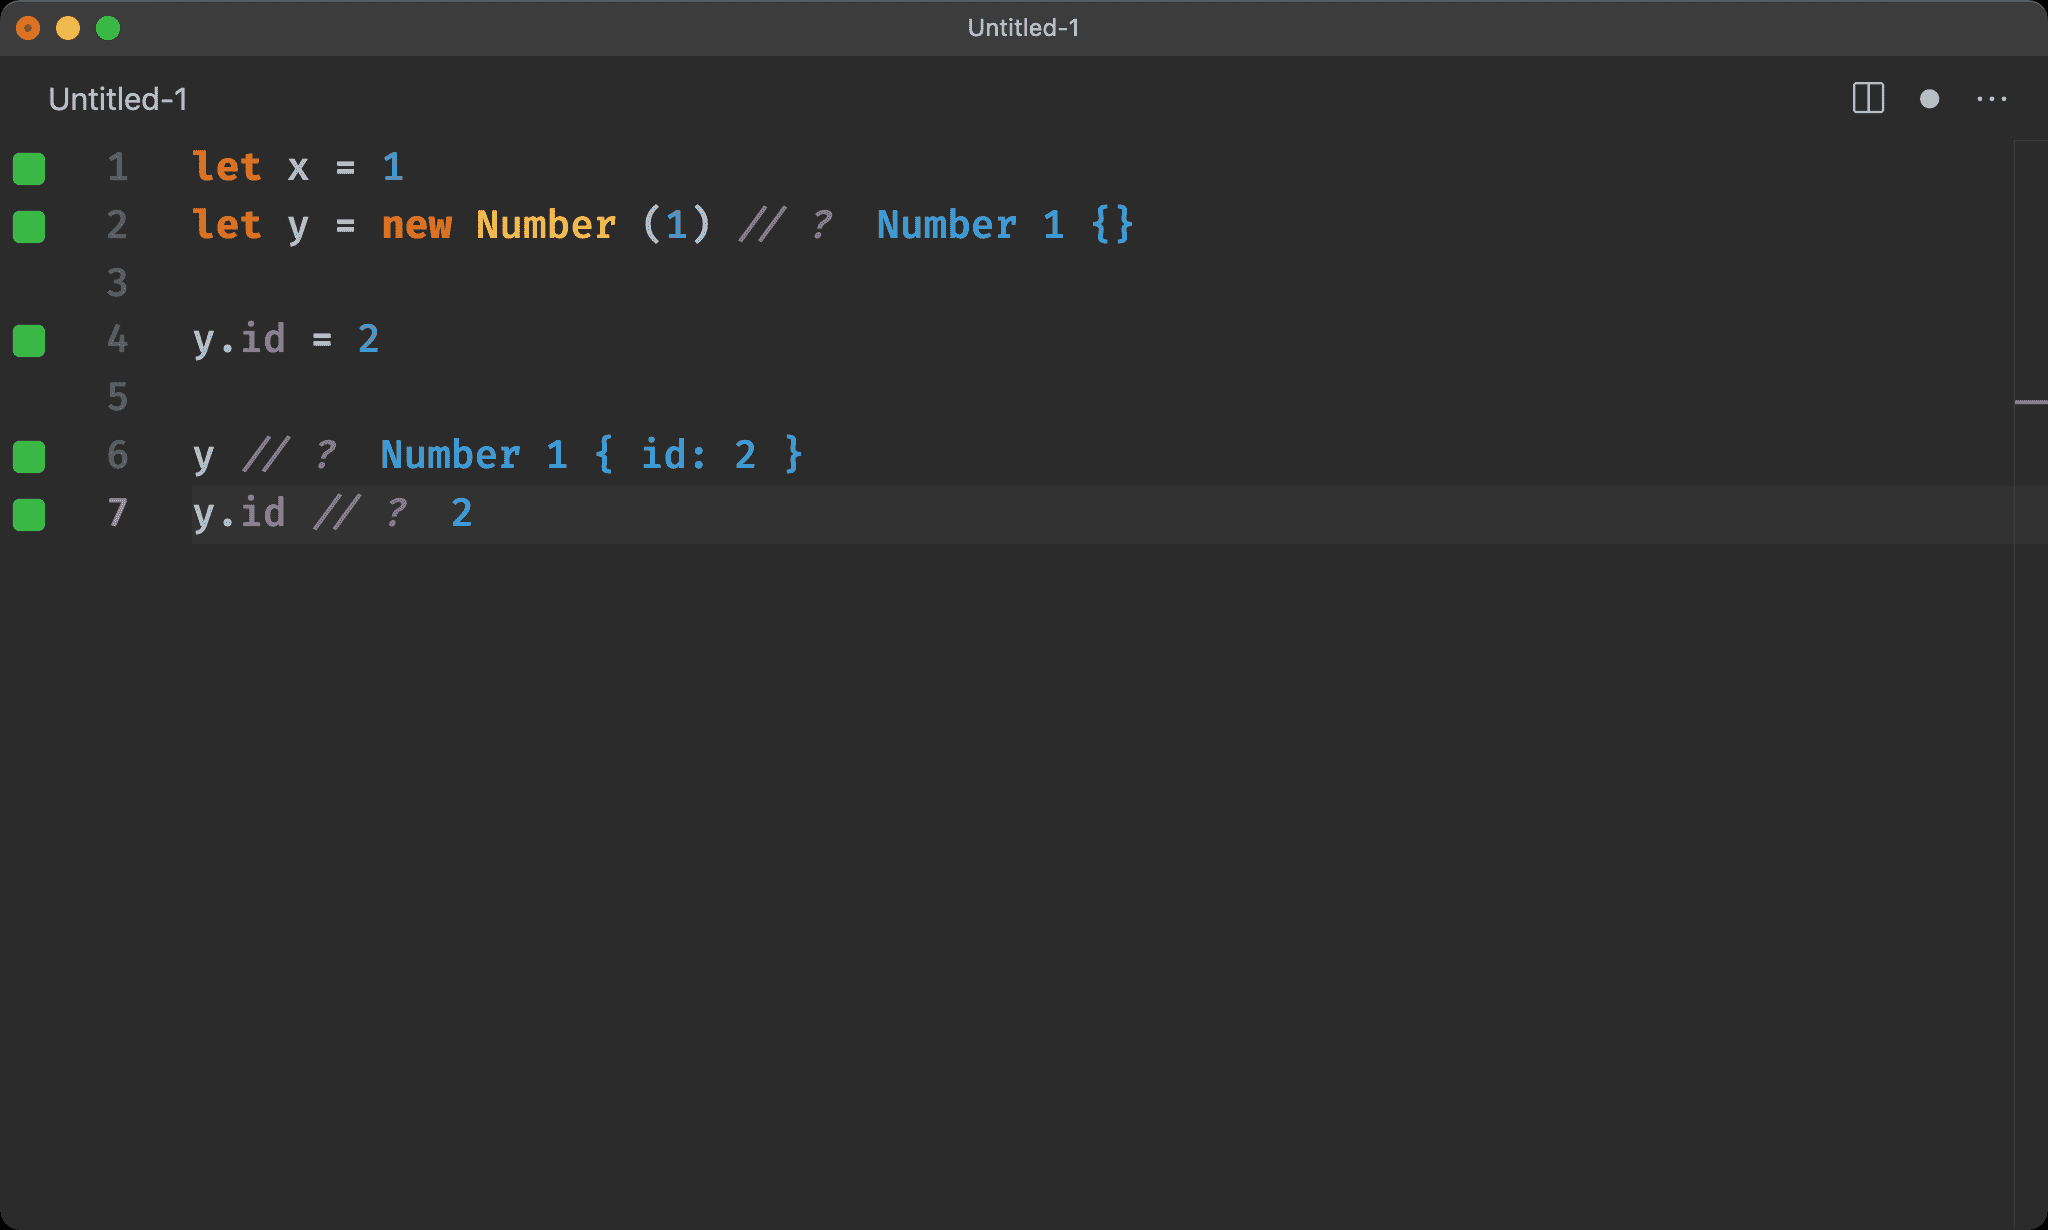Click the 'Number 1 { id: 2 }' output
The height and width of the screenshot is (1230, 2048).
pyautogui.click(x=592, y=455)
